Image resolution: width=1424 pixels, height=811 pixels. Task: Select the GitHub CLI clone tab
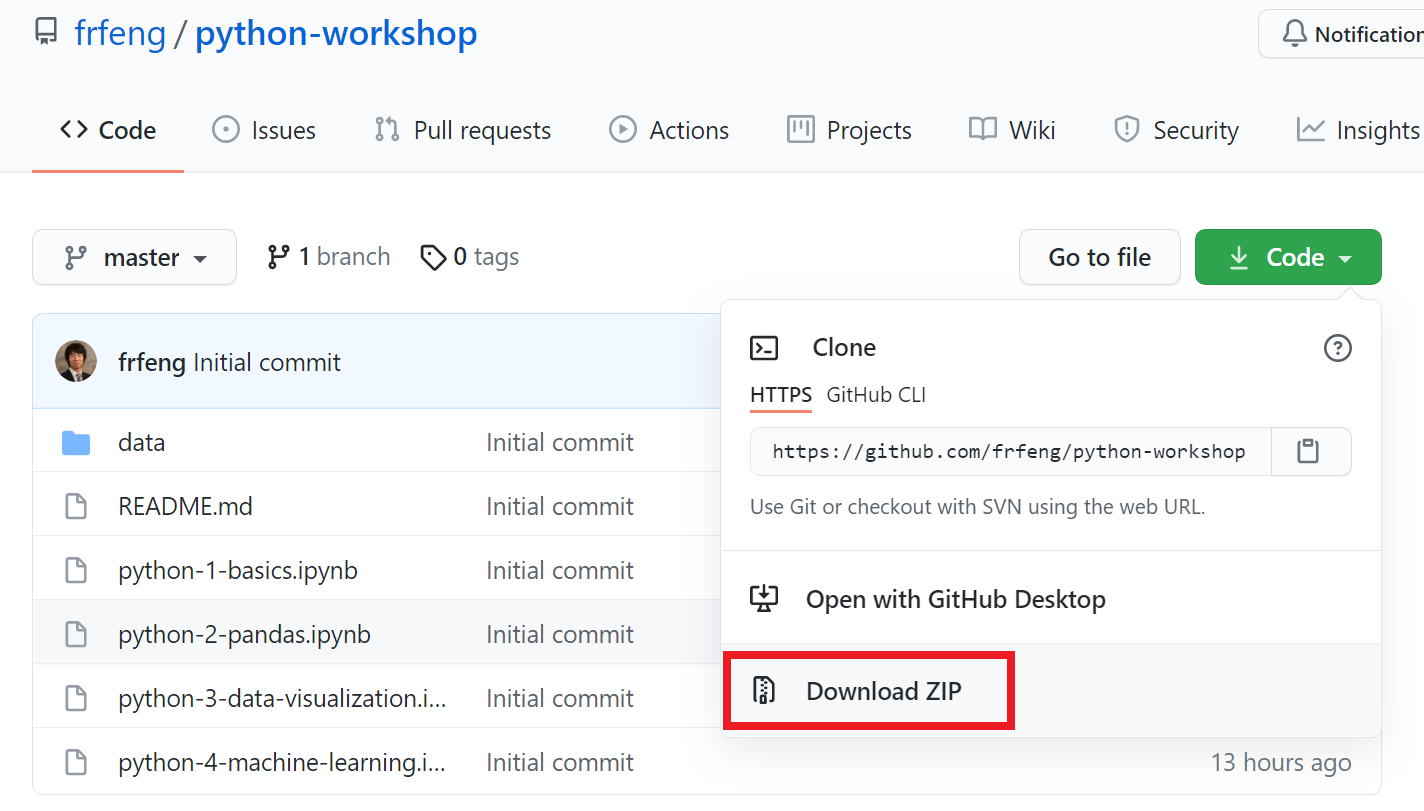(x=876, y=395)
